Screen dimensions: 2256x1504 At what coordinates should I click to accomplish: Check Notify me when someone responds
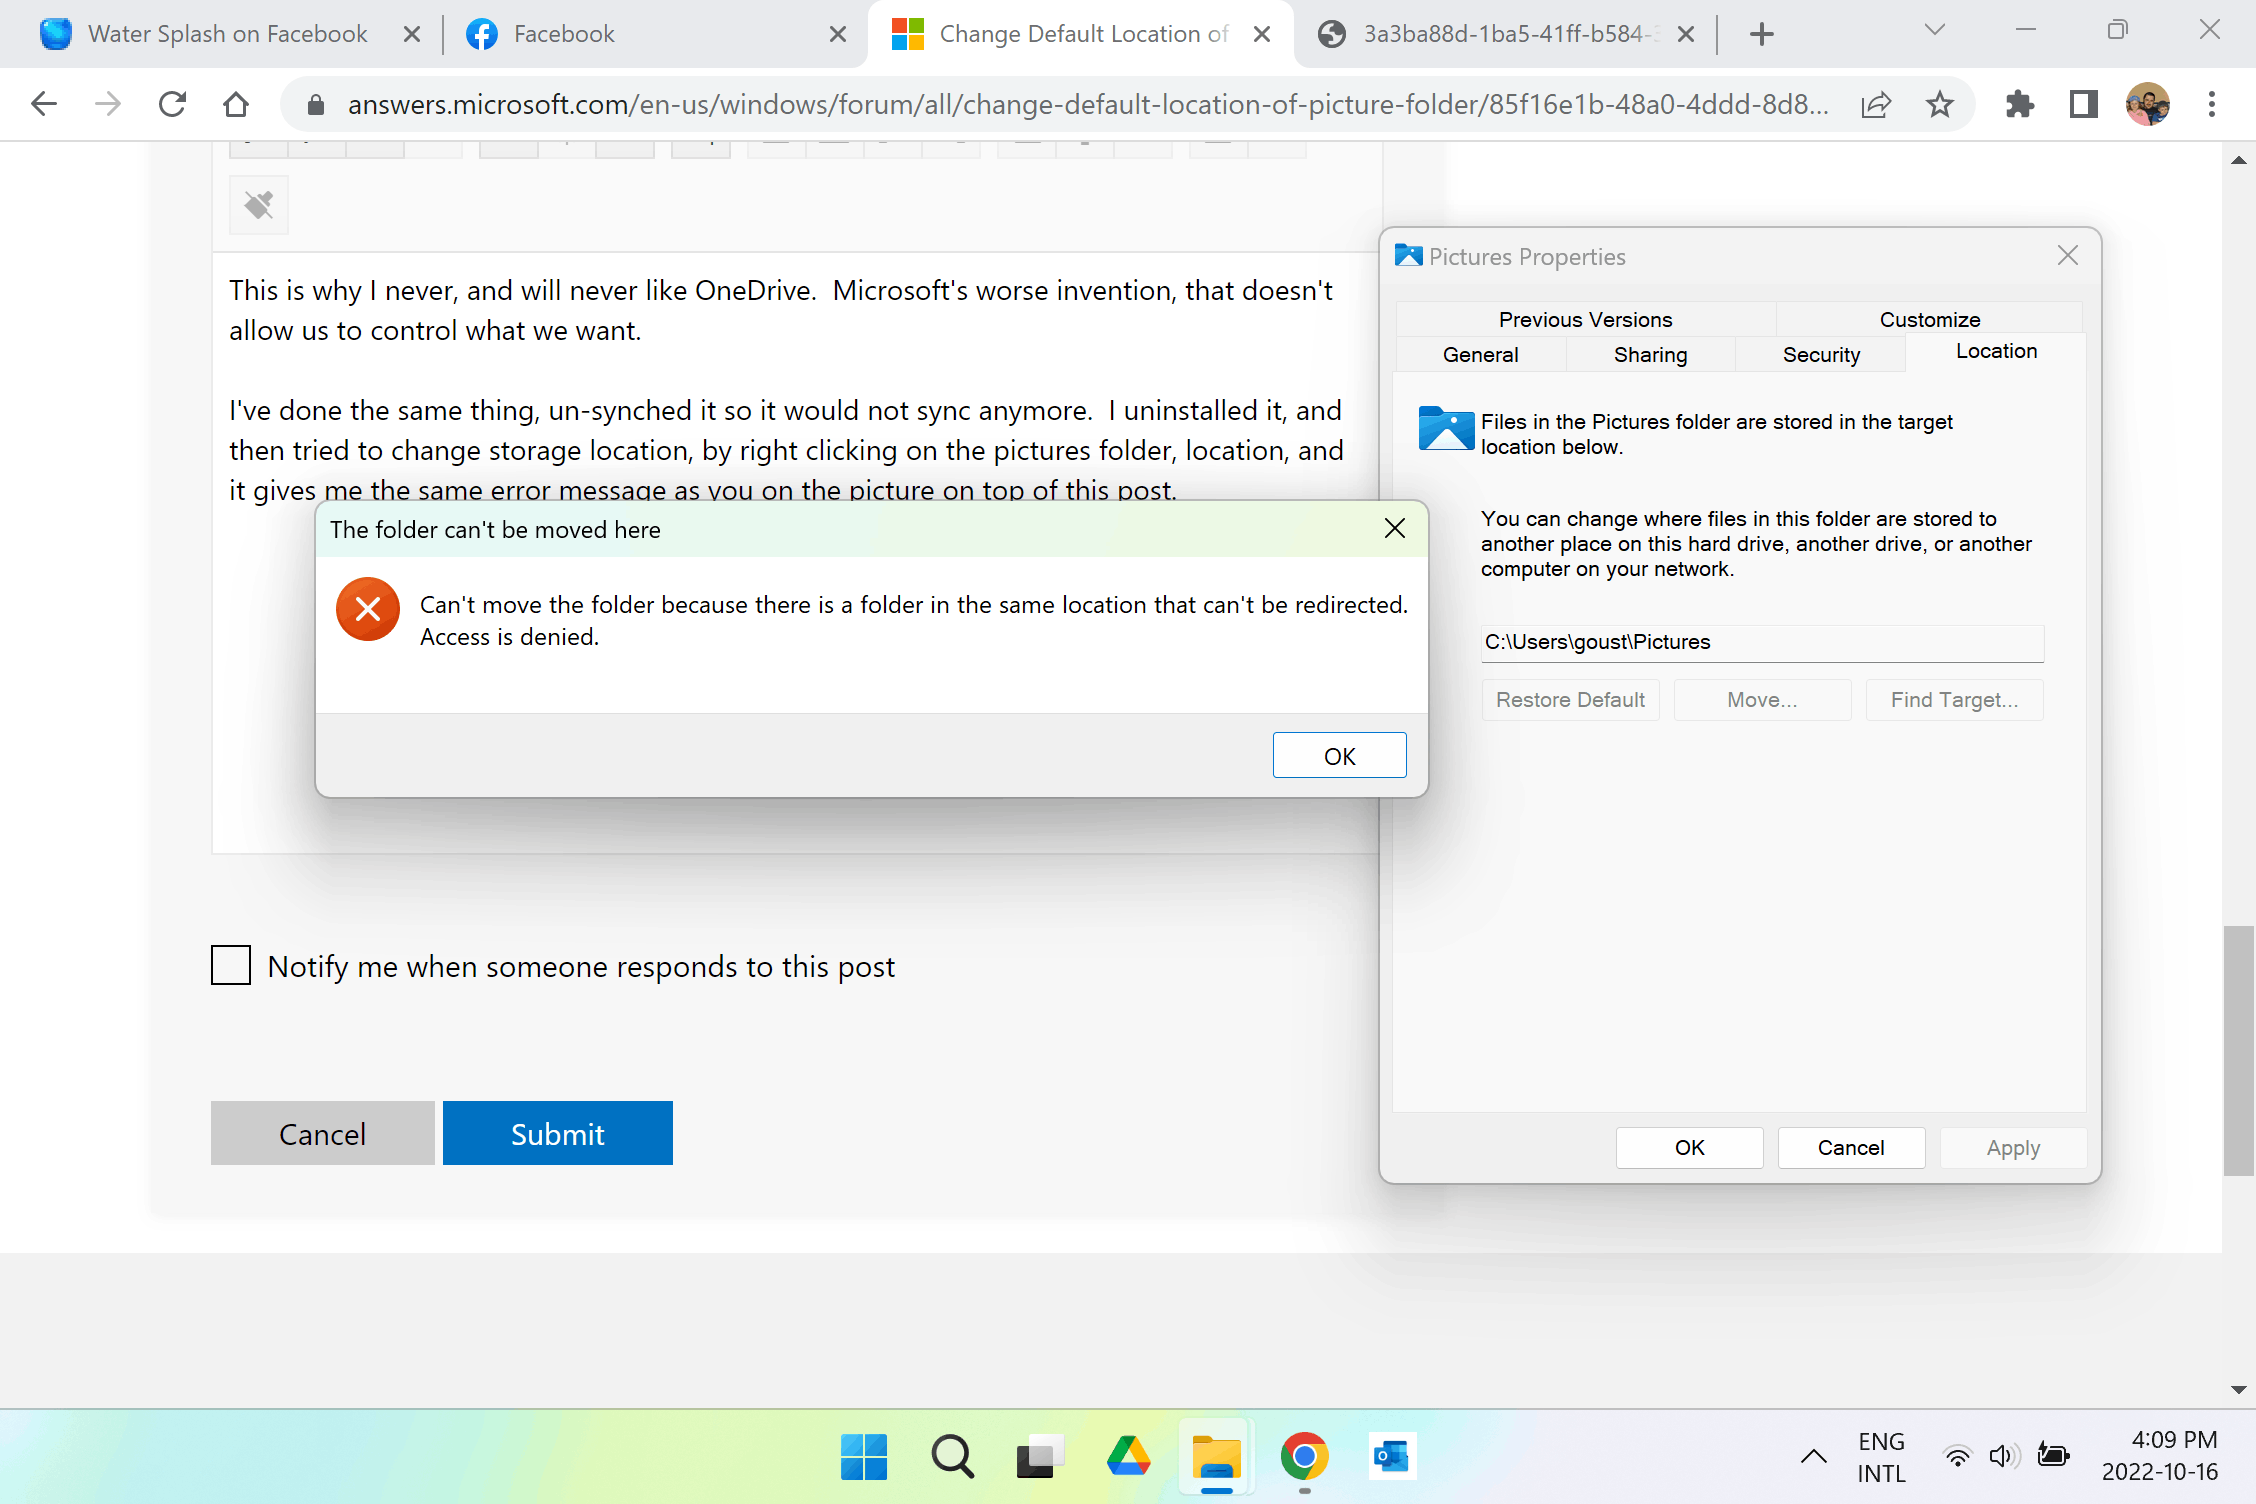point(231,966)
